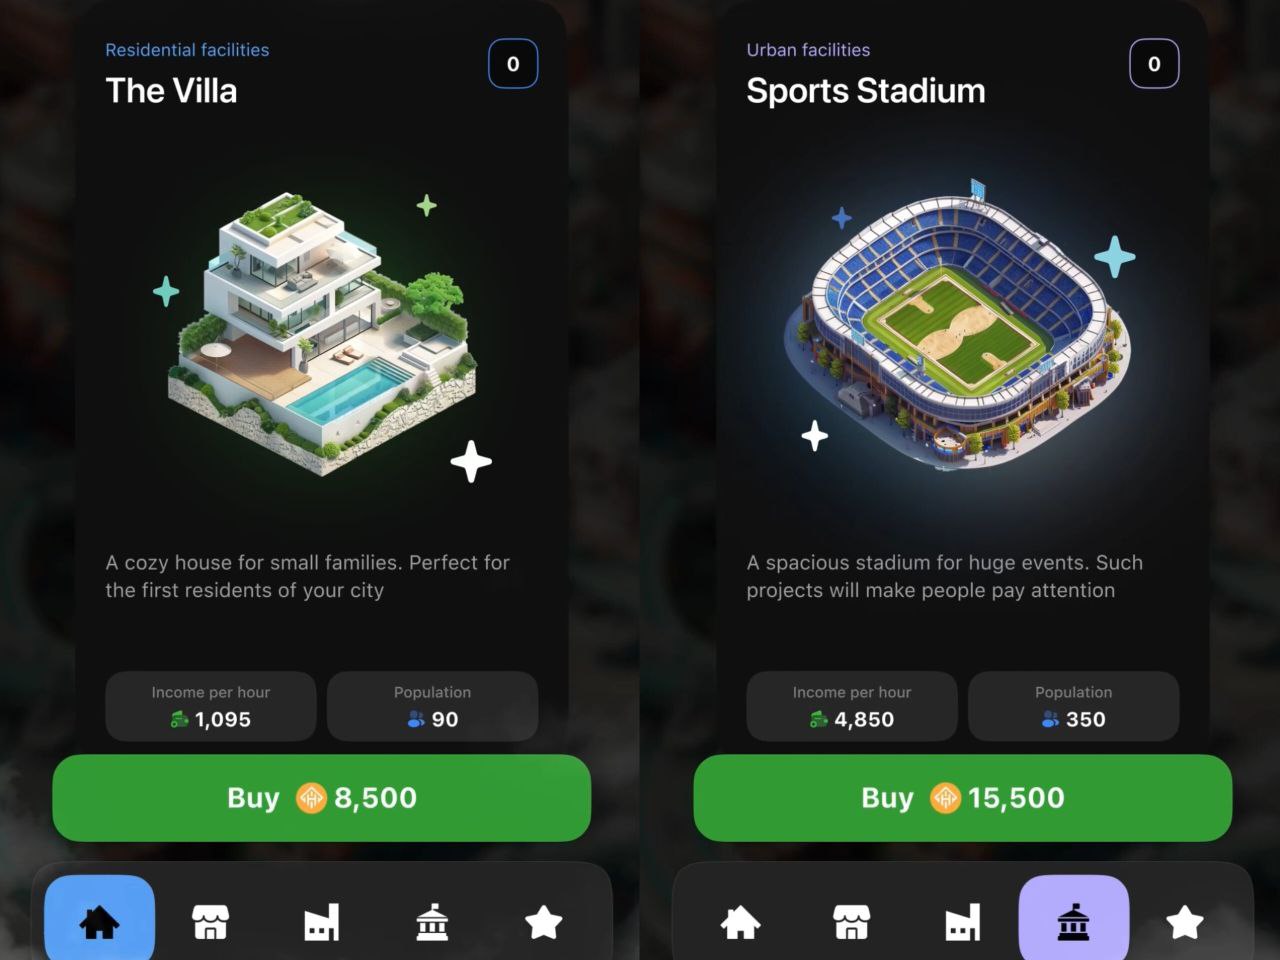Tap The Villa income per hour card
This screenshot has height=960, width=1280.
211,706
